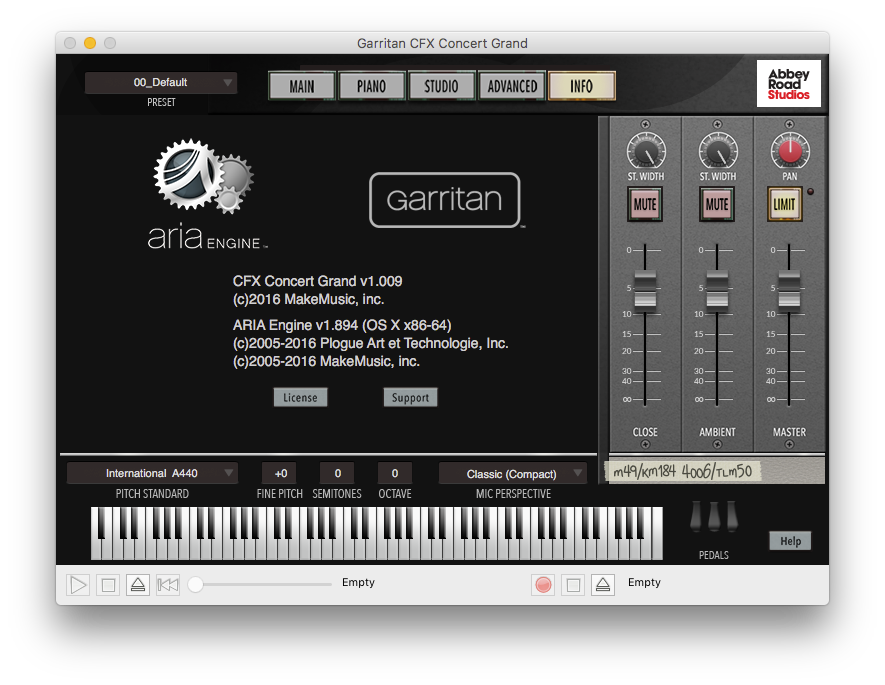Image resolution: width=885 pixels, height=685 pixels.
Task: Stop the MIDI player
Action: (x=108, y=585)
